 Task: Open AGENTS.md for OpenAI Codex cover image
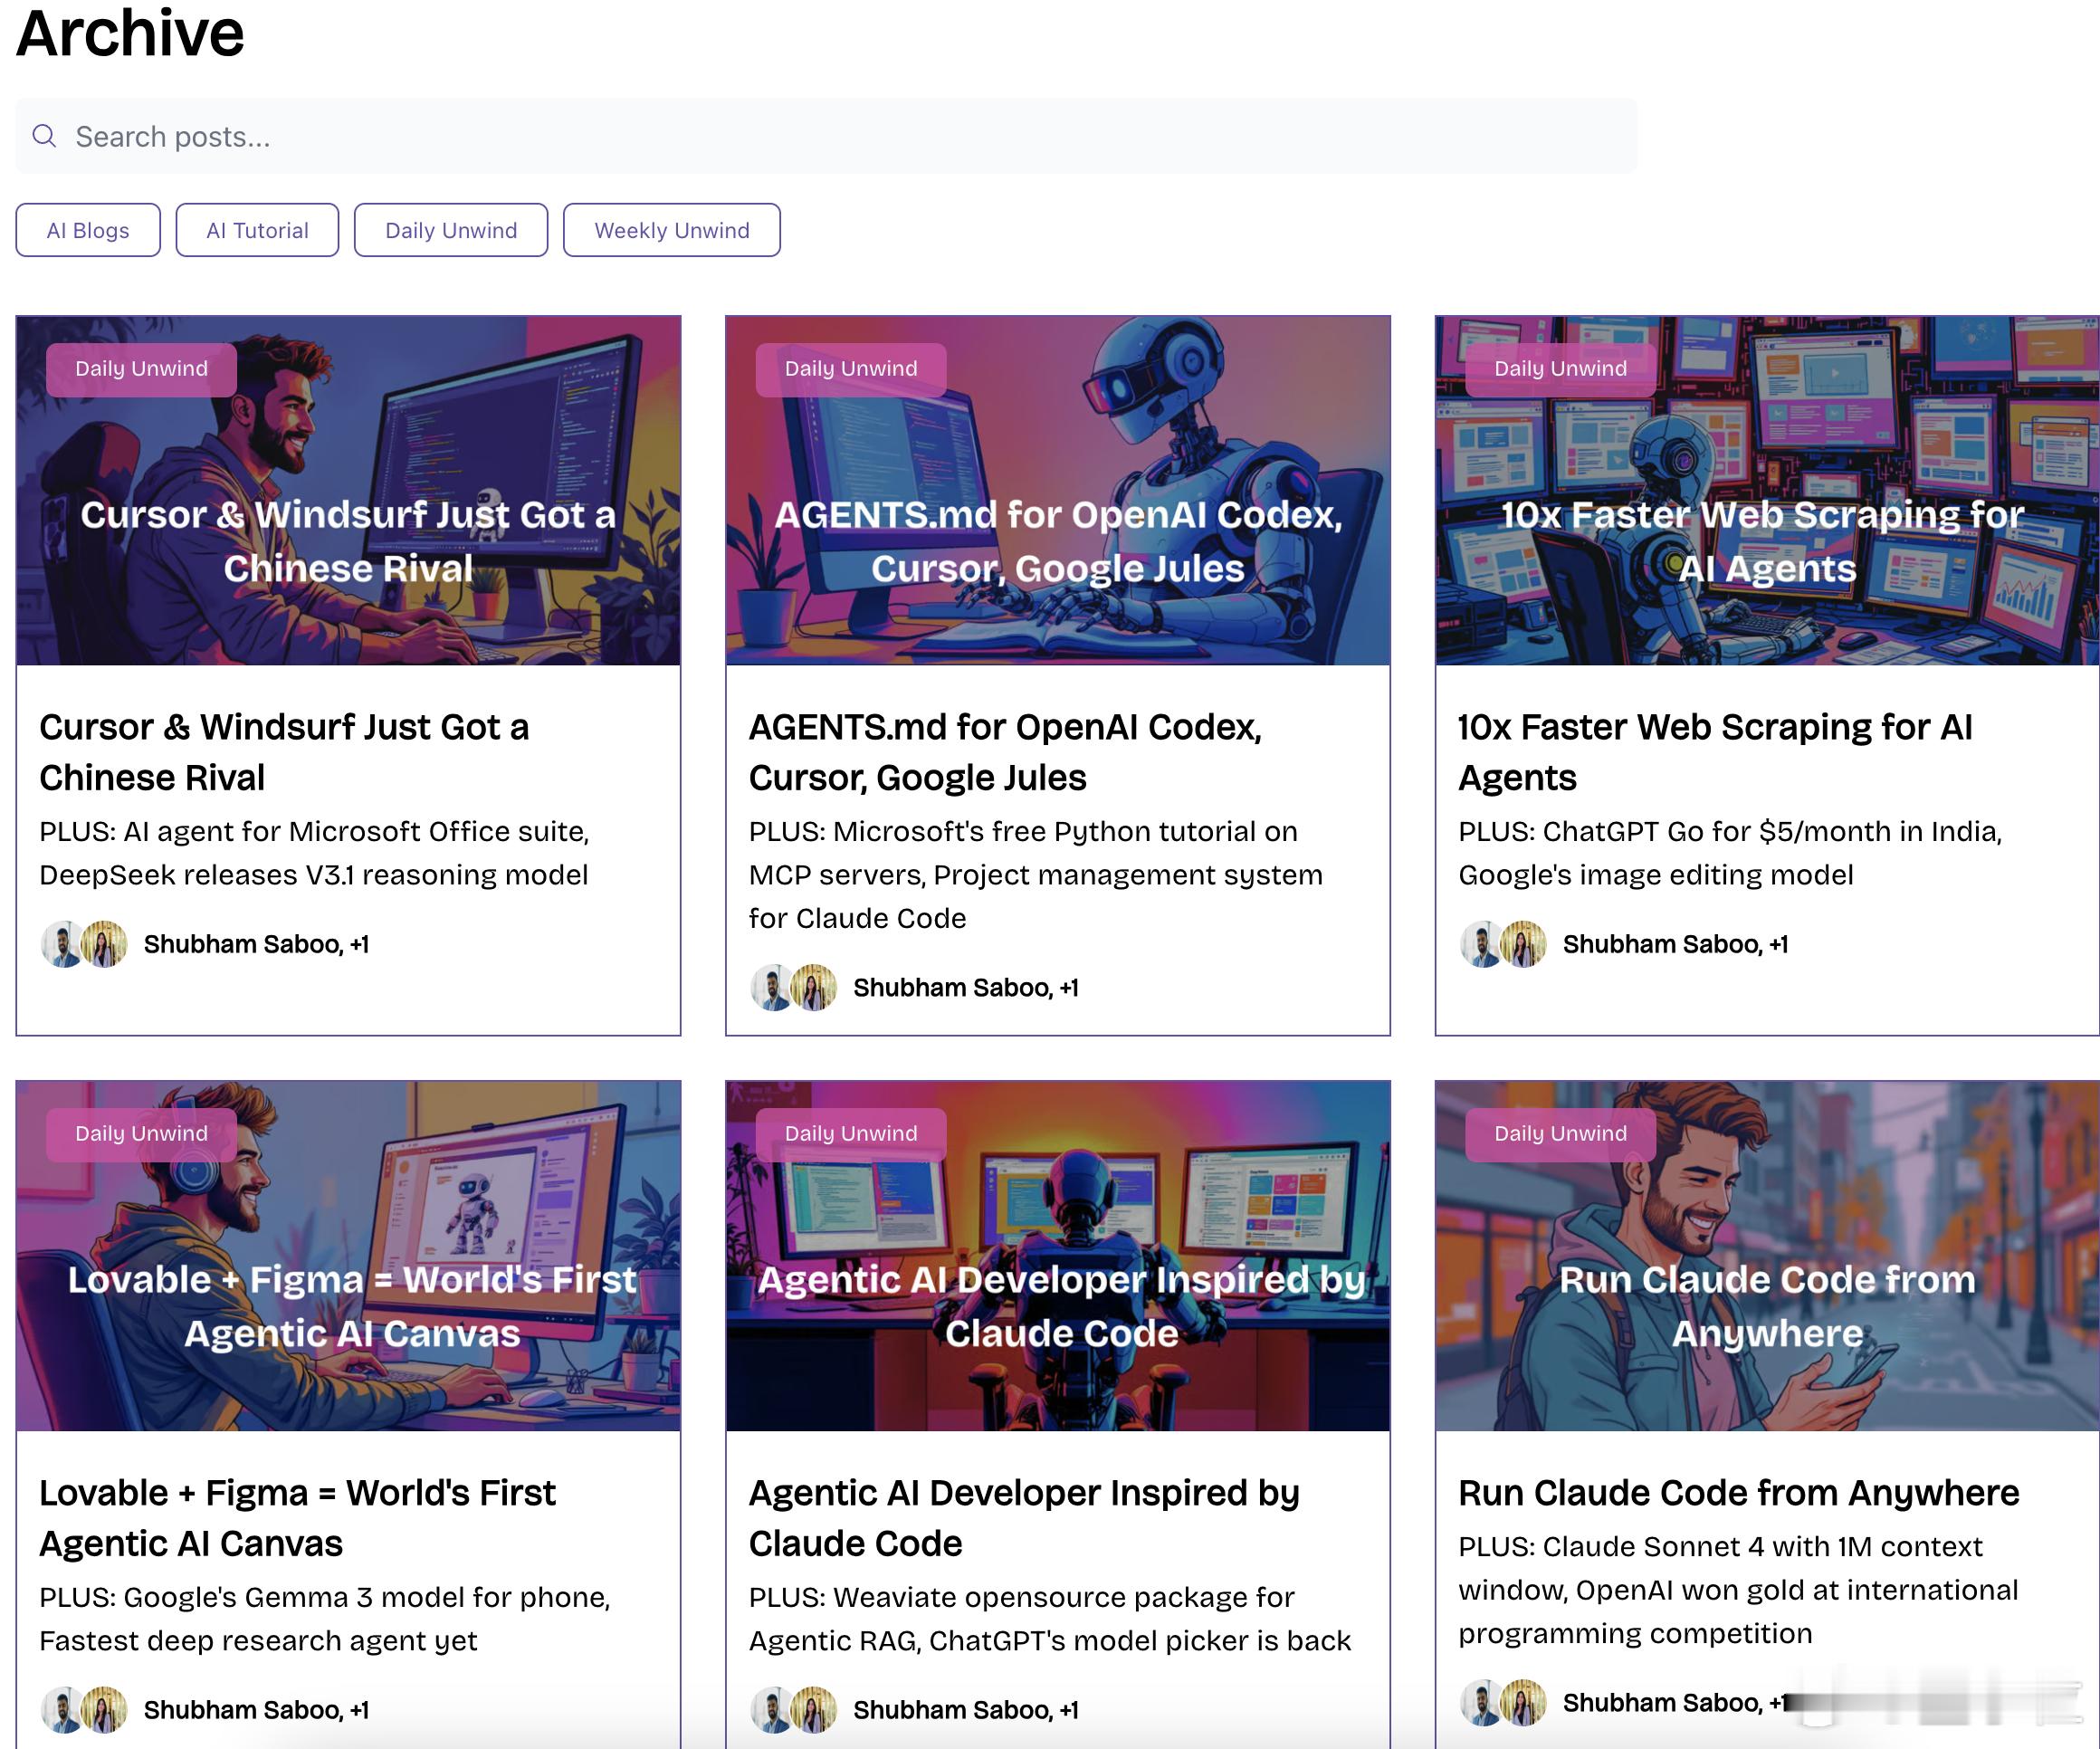click(1058, 491)
